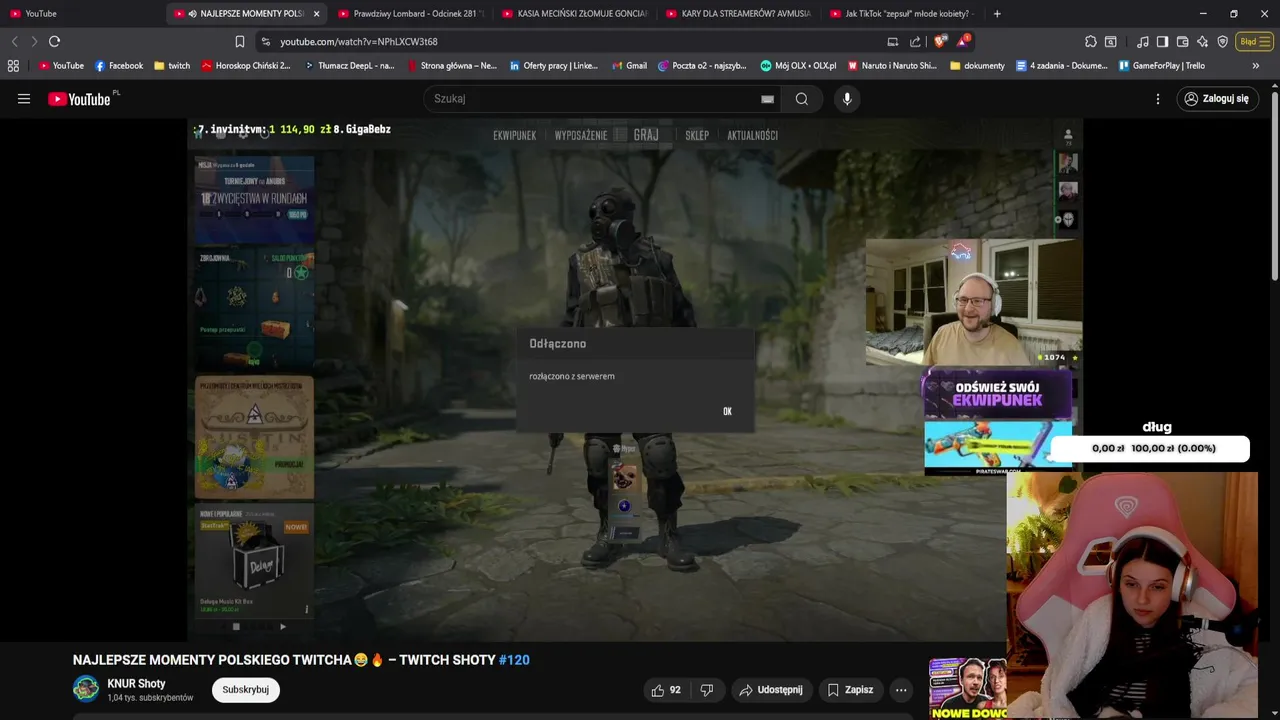The height and width of the screenshot is (720, 1280).
Task: Open the YouTube hamburger guide menu
Action: click(x=24, y=99)
